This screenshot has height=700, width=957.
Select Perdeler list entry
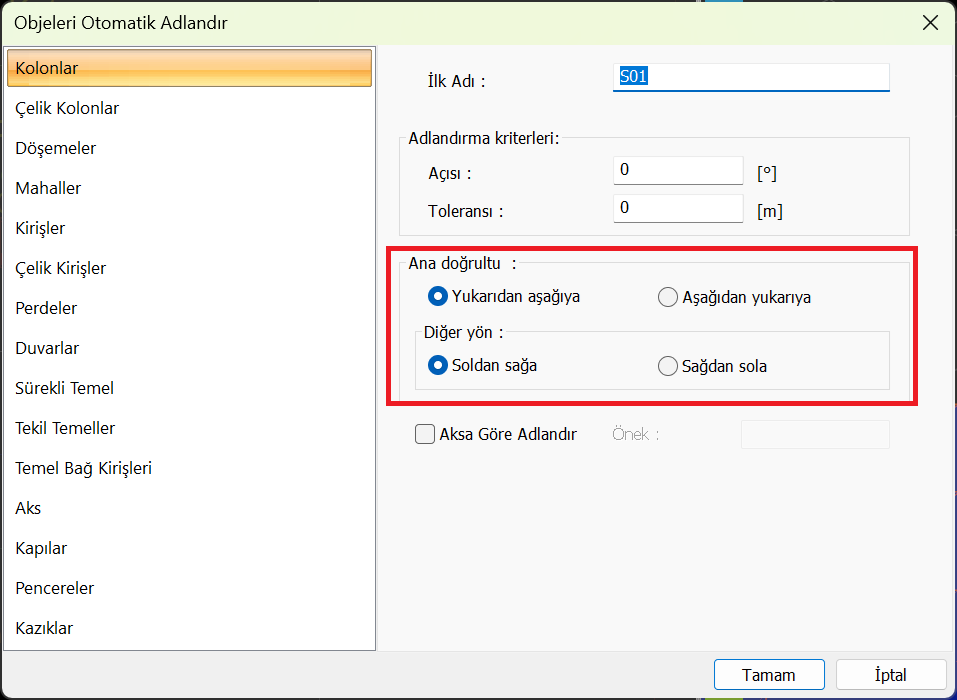point(46,308)
